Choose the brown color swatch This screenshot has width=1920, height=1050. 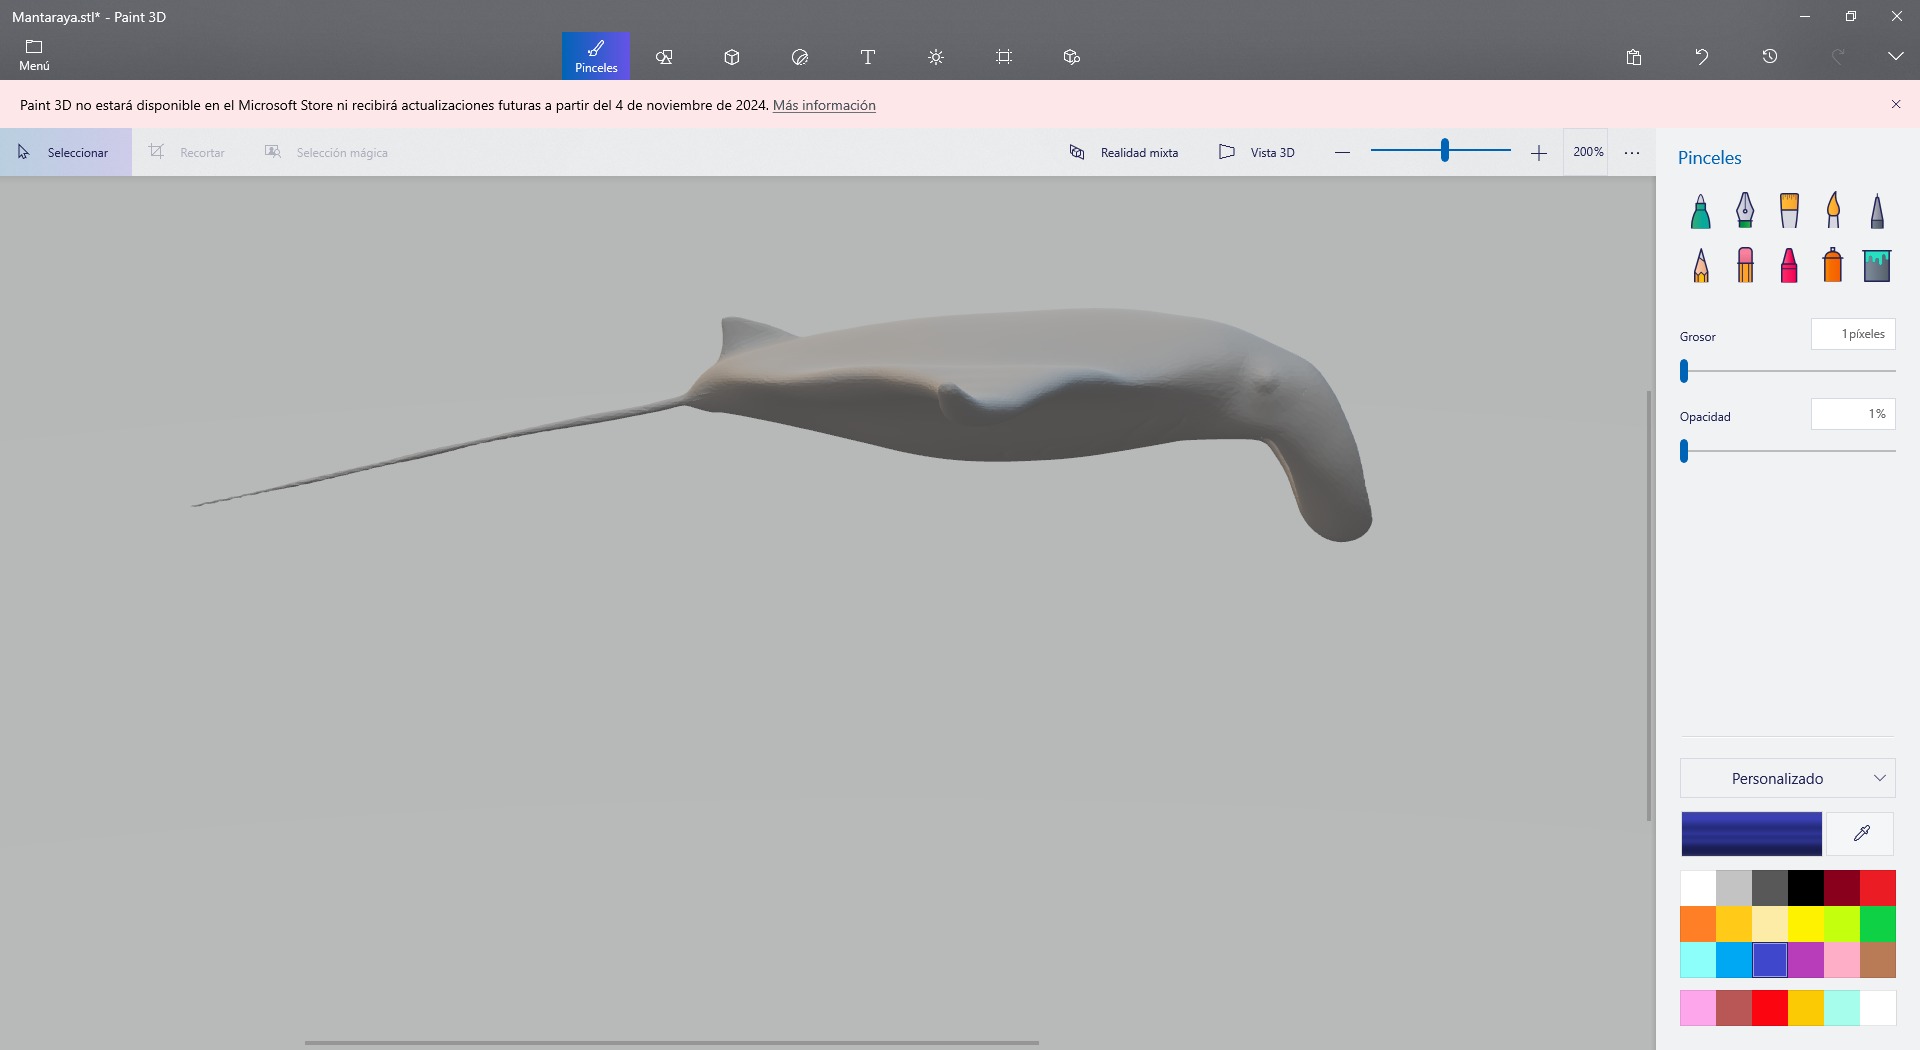1878,960
